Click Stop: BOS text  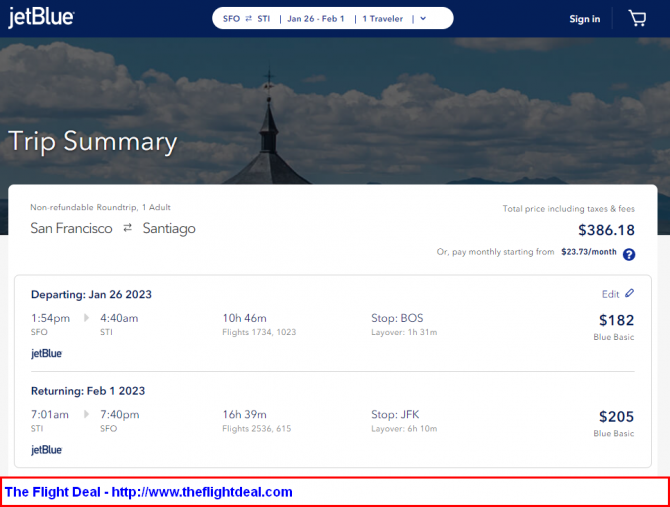(x=397, y=318)
